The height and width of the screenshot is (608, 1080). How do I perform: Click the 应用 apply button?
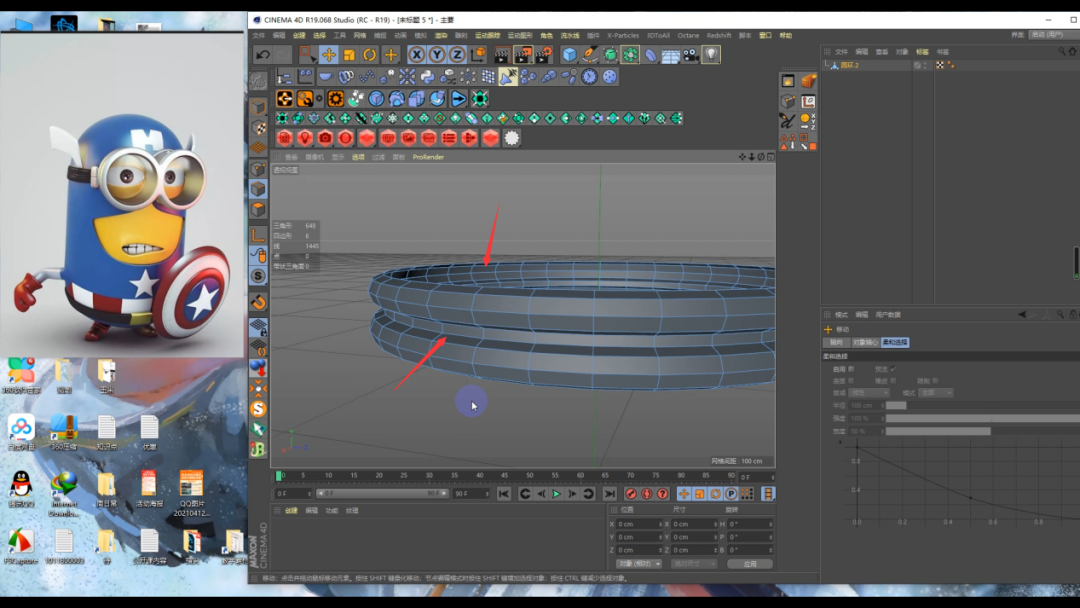coord(750,564)
